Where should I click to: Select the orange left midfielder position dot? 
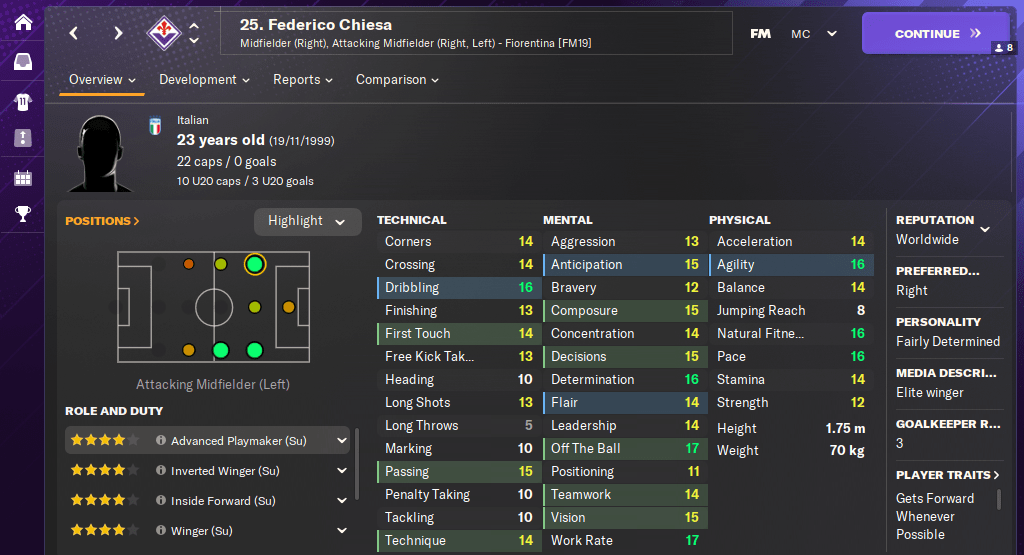189,264
